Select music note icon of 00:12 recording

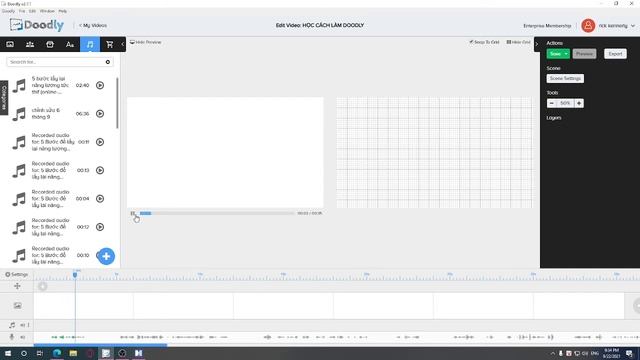[x=19, y=227]
